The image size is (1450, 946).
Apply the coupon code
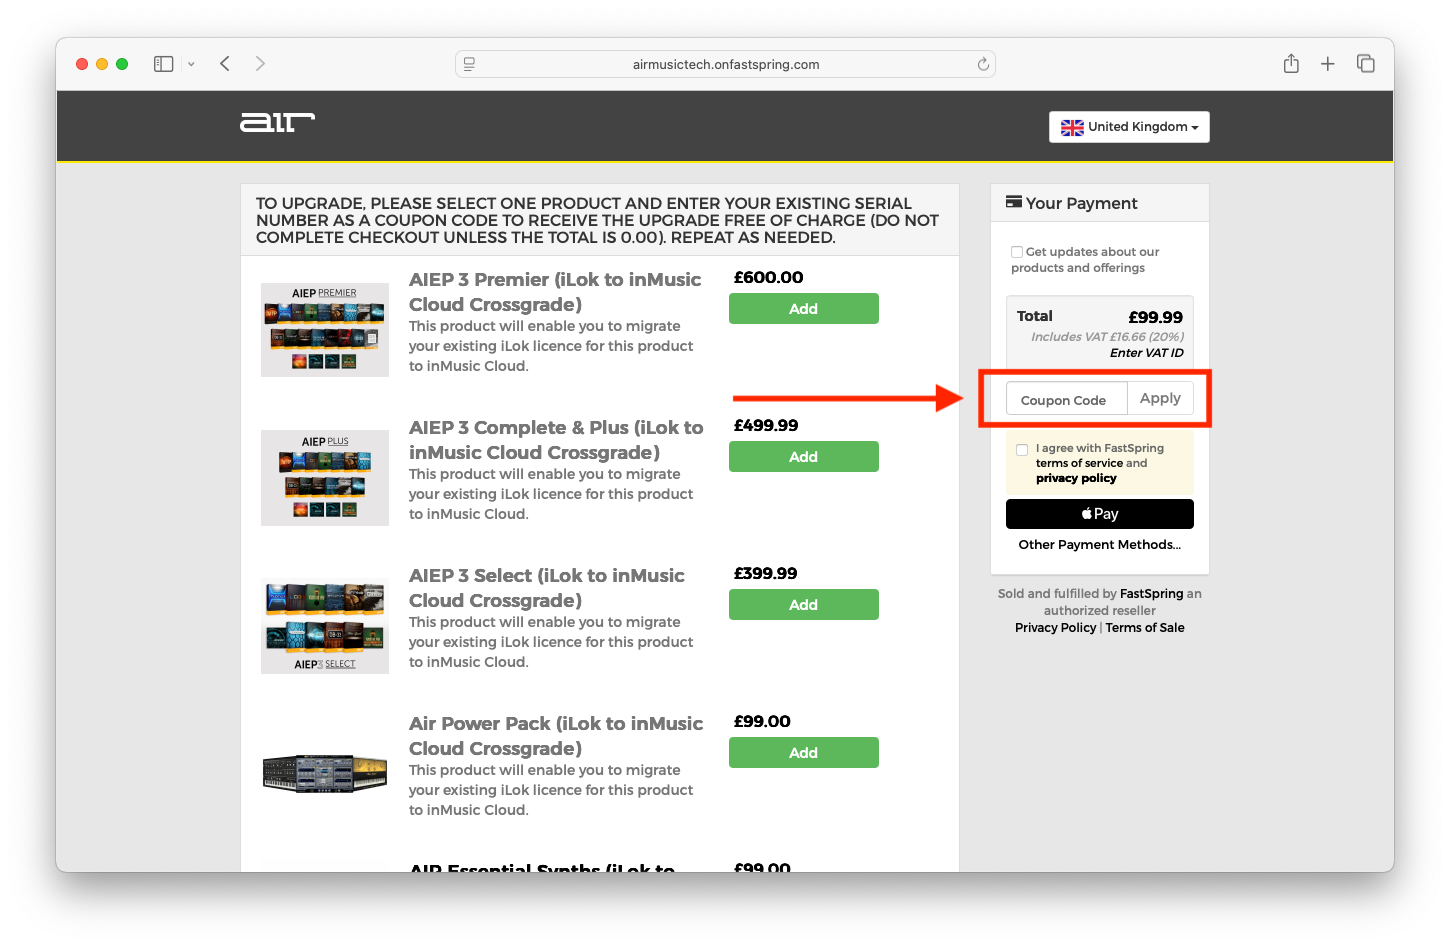pos(1160,398)
